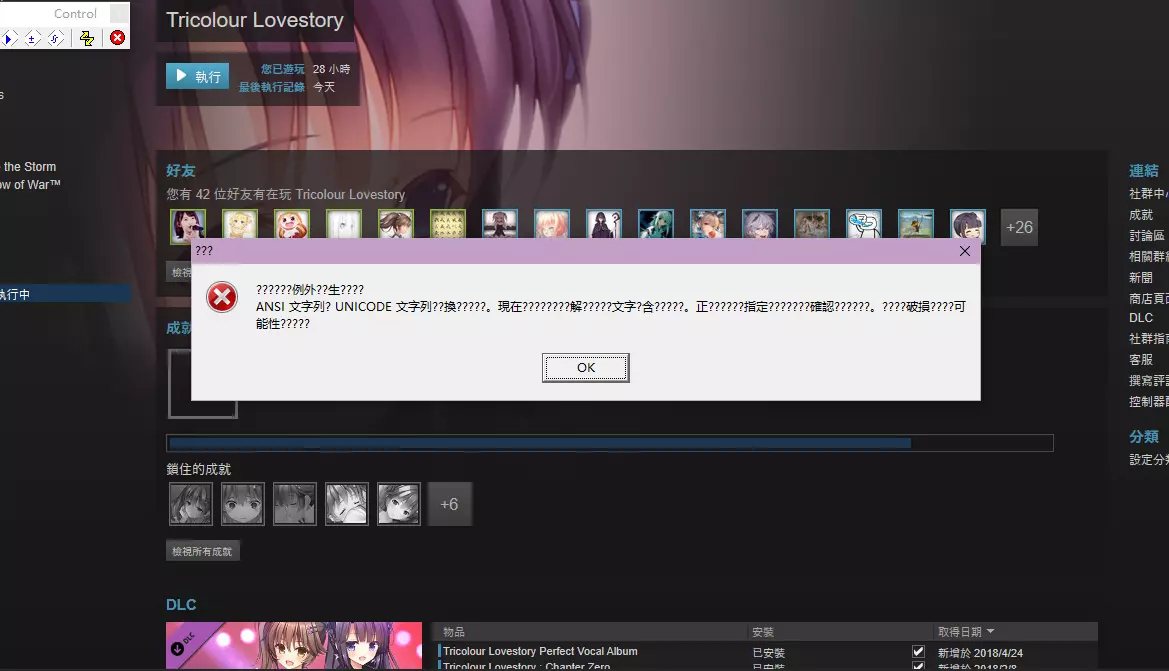This screenshot has height=671, width=1169.
Task: Launch the game with the 執行 button
Action: click(x=198, y=76)
